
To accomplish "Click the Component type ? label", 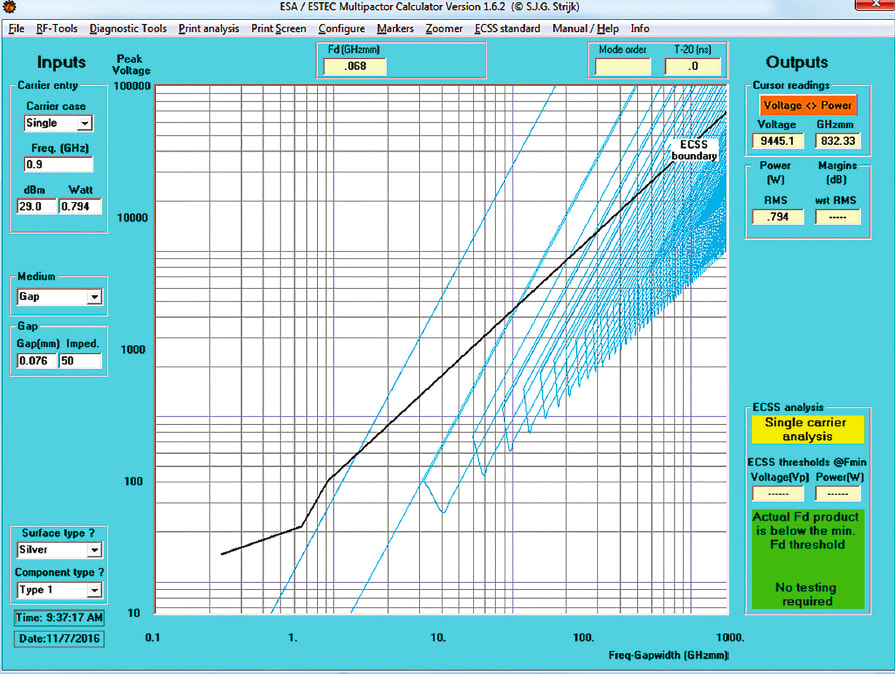I will 59,572.
